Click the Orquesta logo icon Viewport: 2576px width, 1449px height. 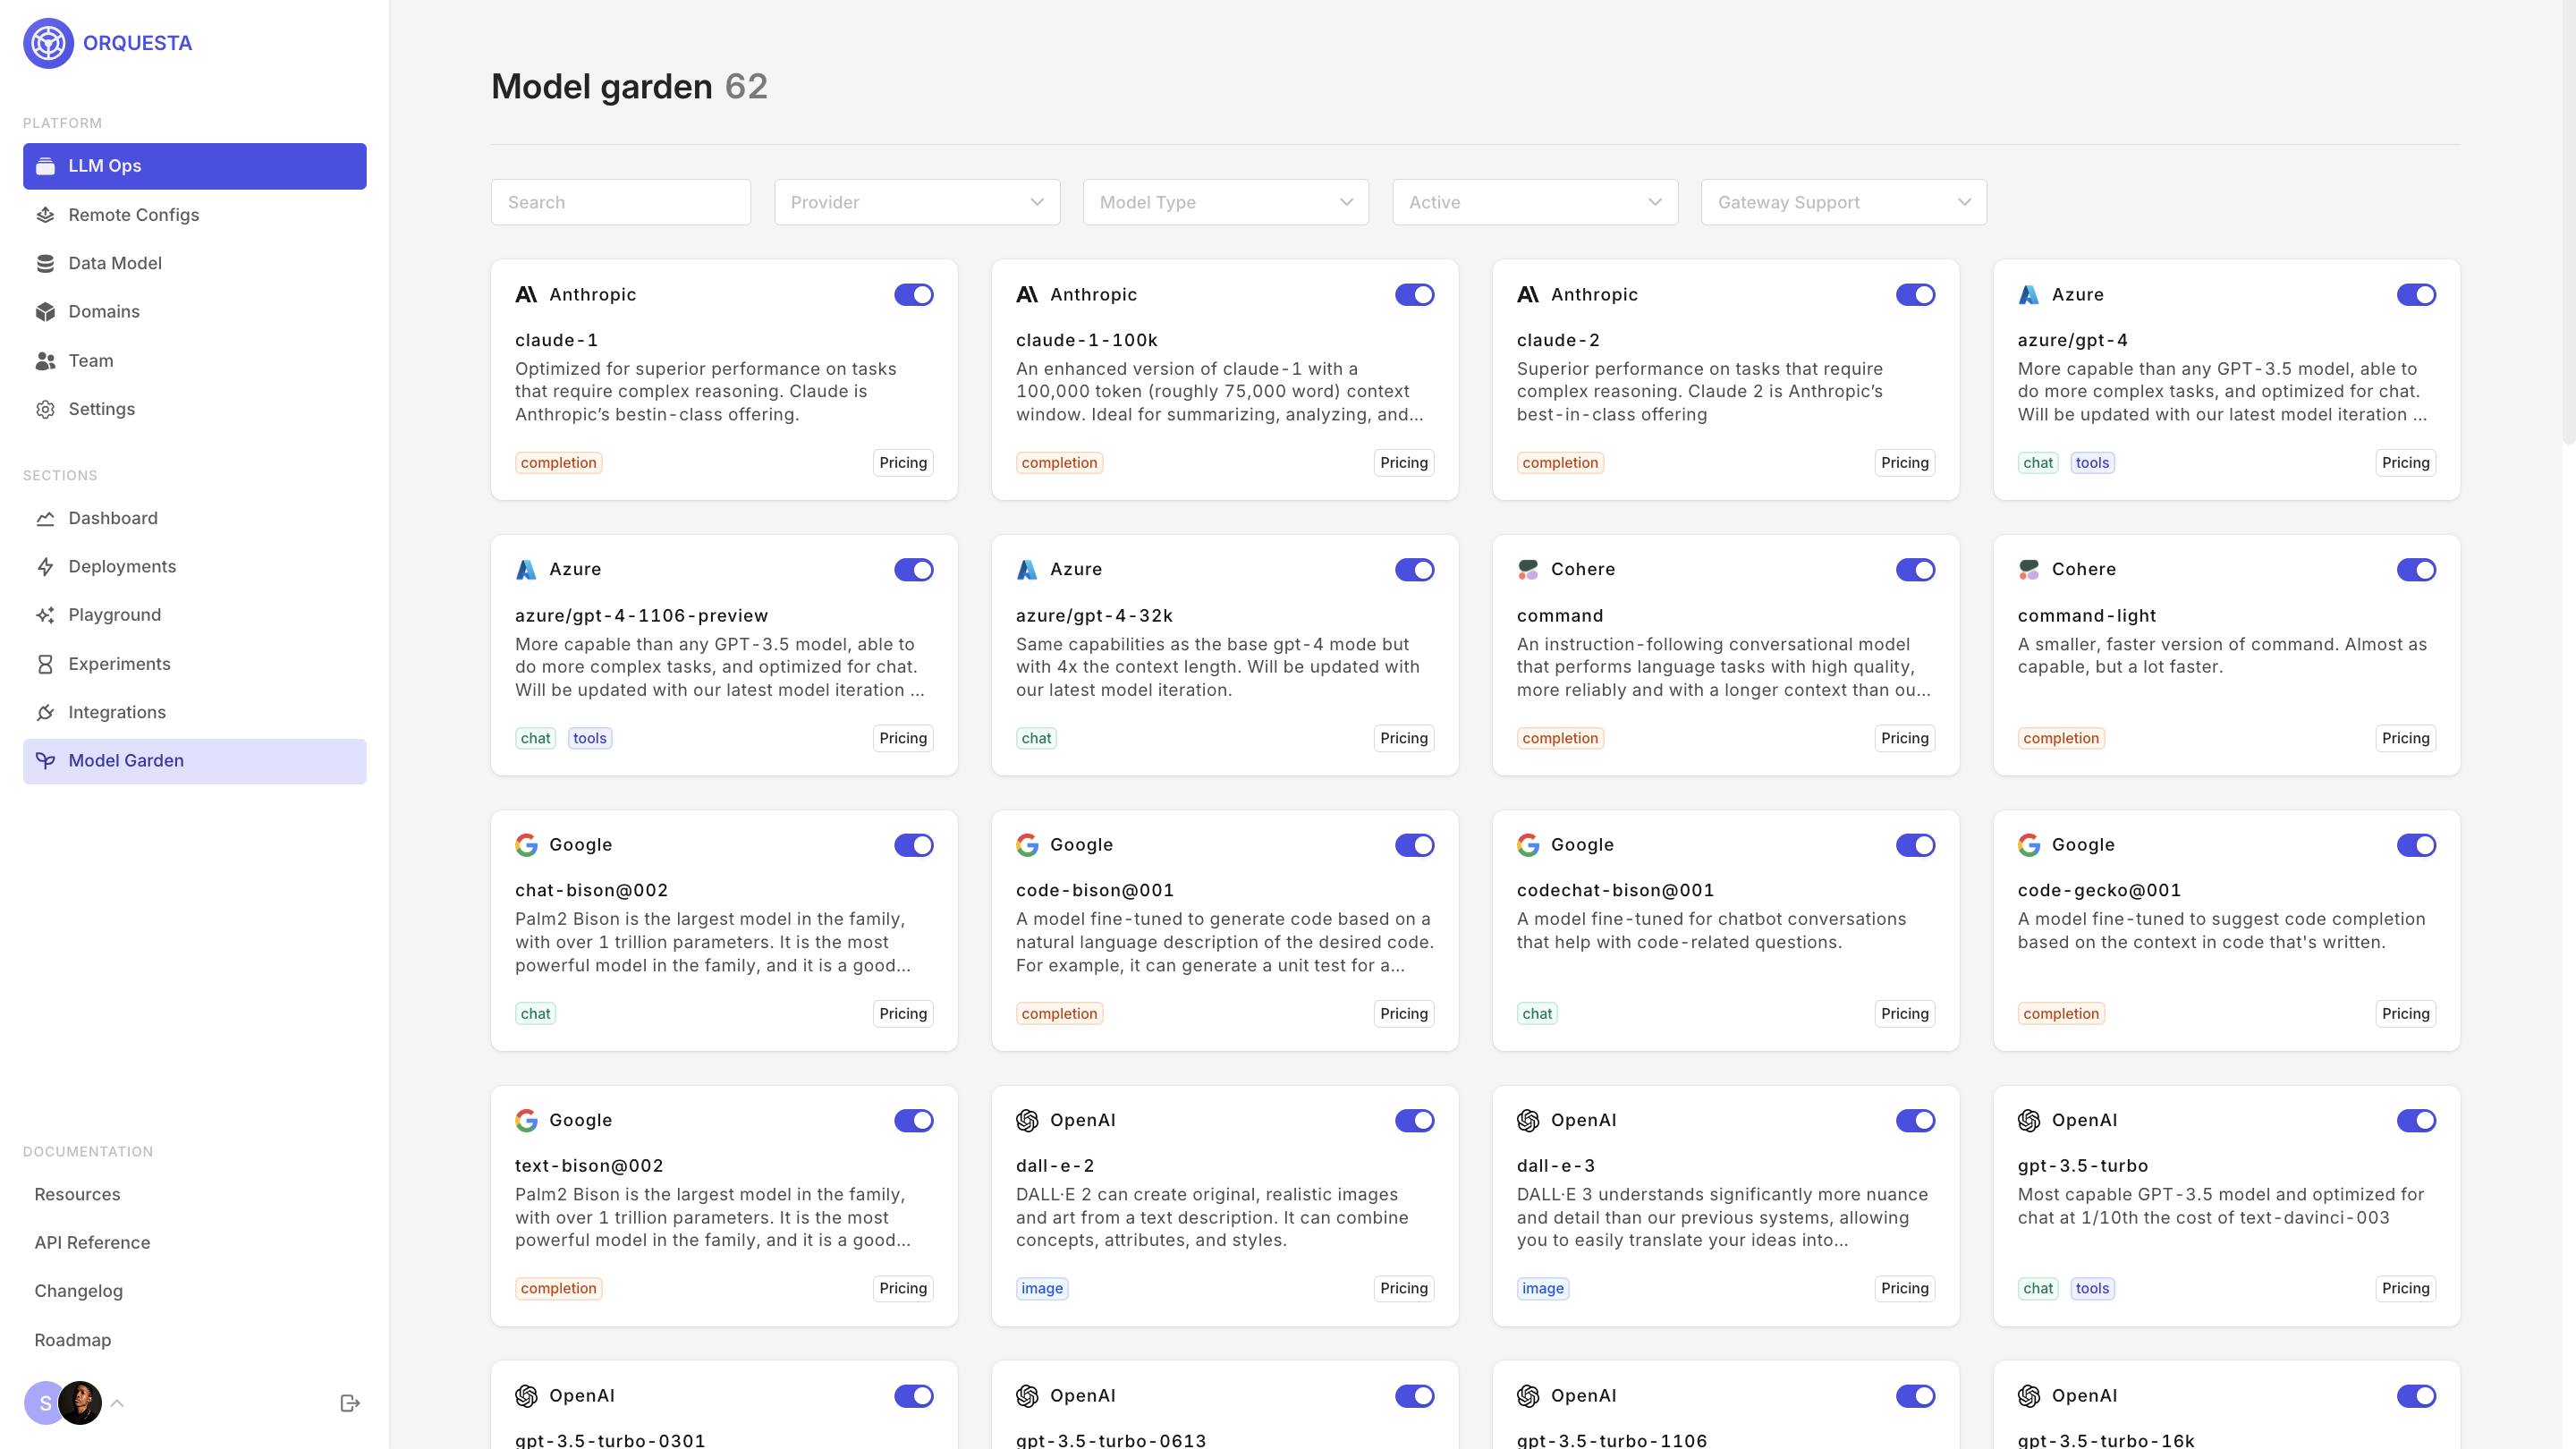[48, 43]
